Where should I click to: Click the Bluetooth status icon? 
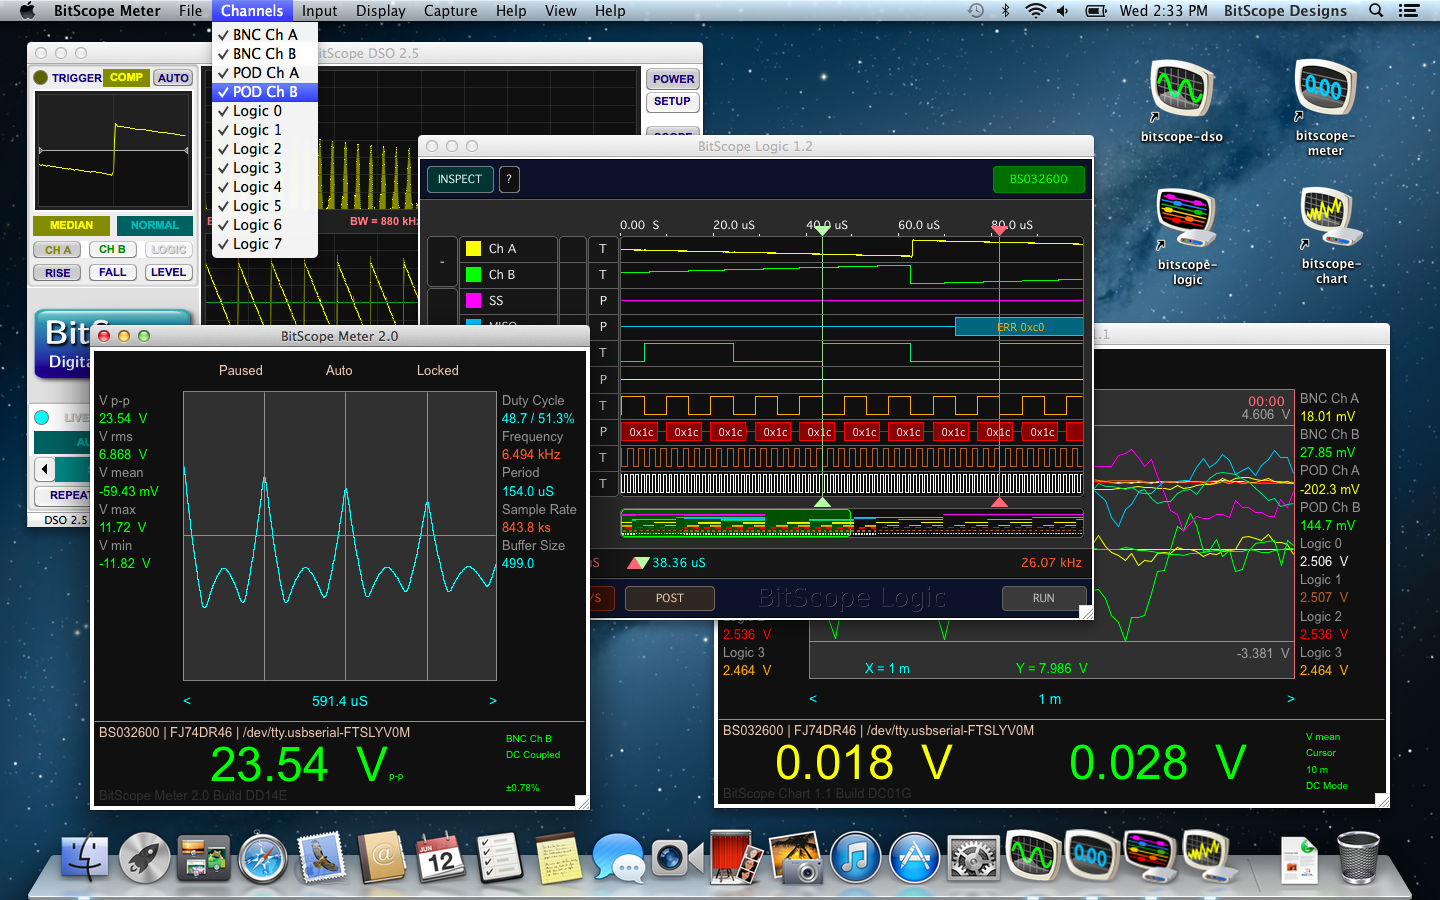click(x=1006, y=11)
